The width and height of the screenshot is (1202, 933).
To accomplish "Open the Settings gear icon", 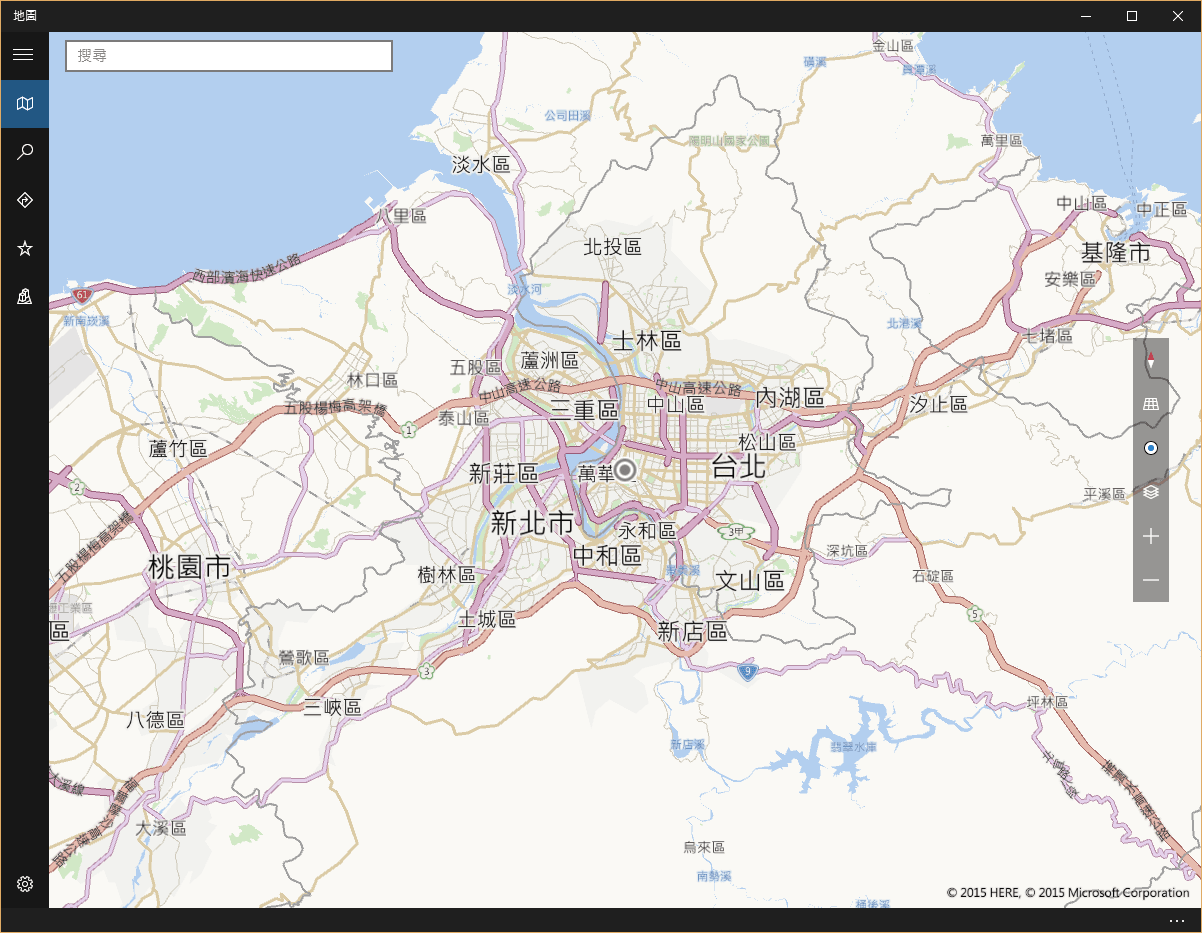I will [24, 884].
